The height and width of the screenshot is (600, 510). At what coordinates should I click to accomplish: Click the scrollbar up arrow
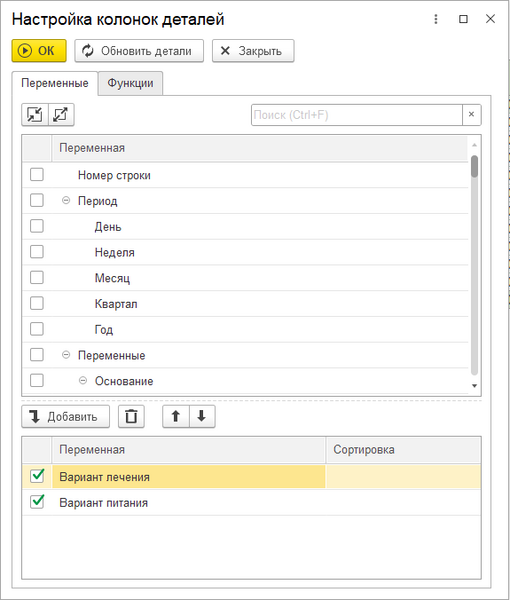tap(474, 145)
